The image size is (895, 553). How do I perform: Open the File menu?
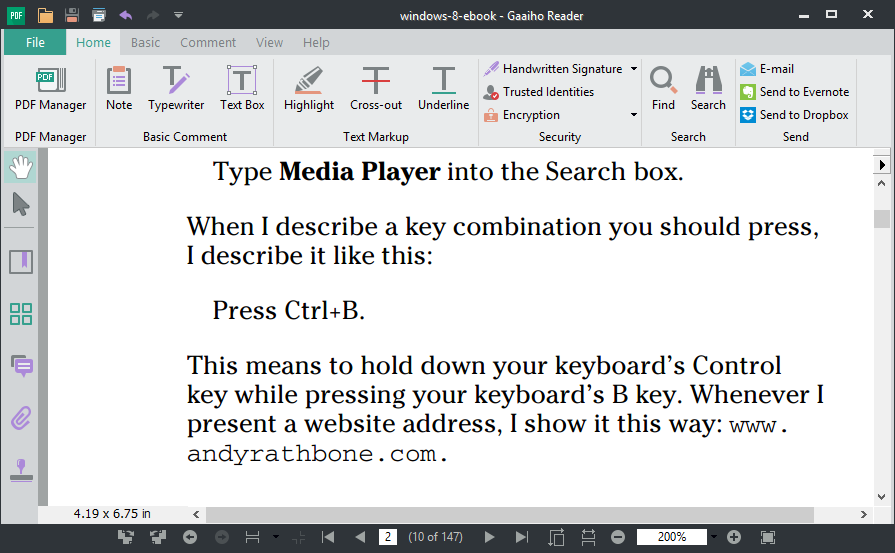tap(35, 43)
